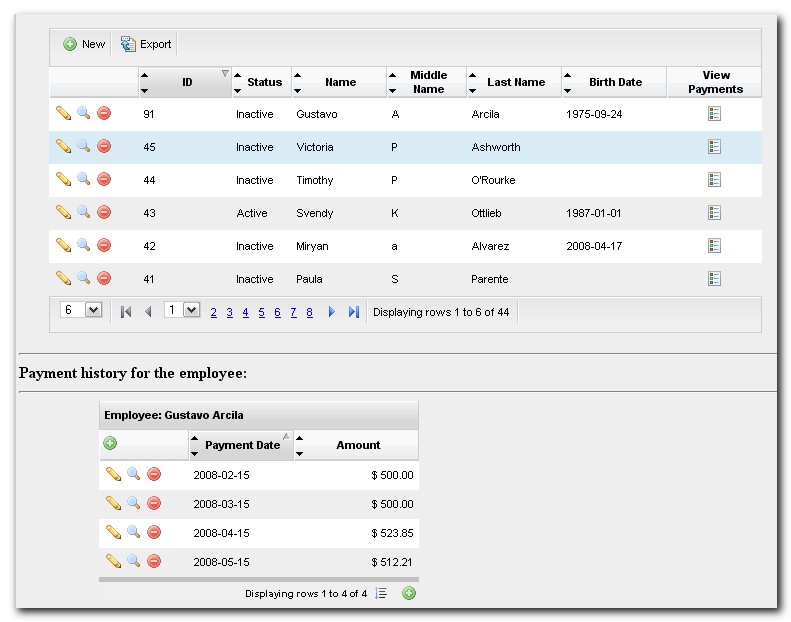
Task: Go to page 2 link
Action: (213, 312)
